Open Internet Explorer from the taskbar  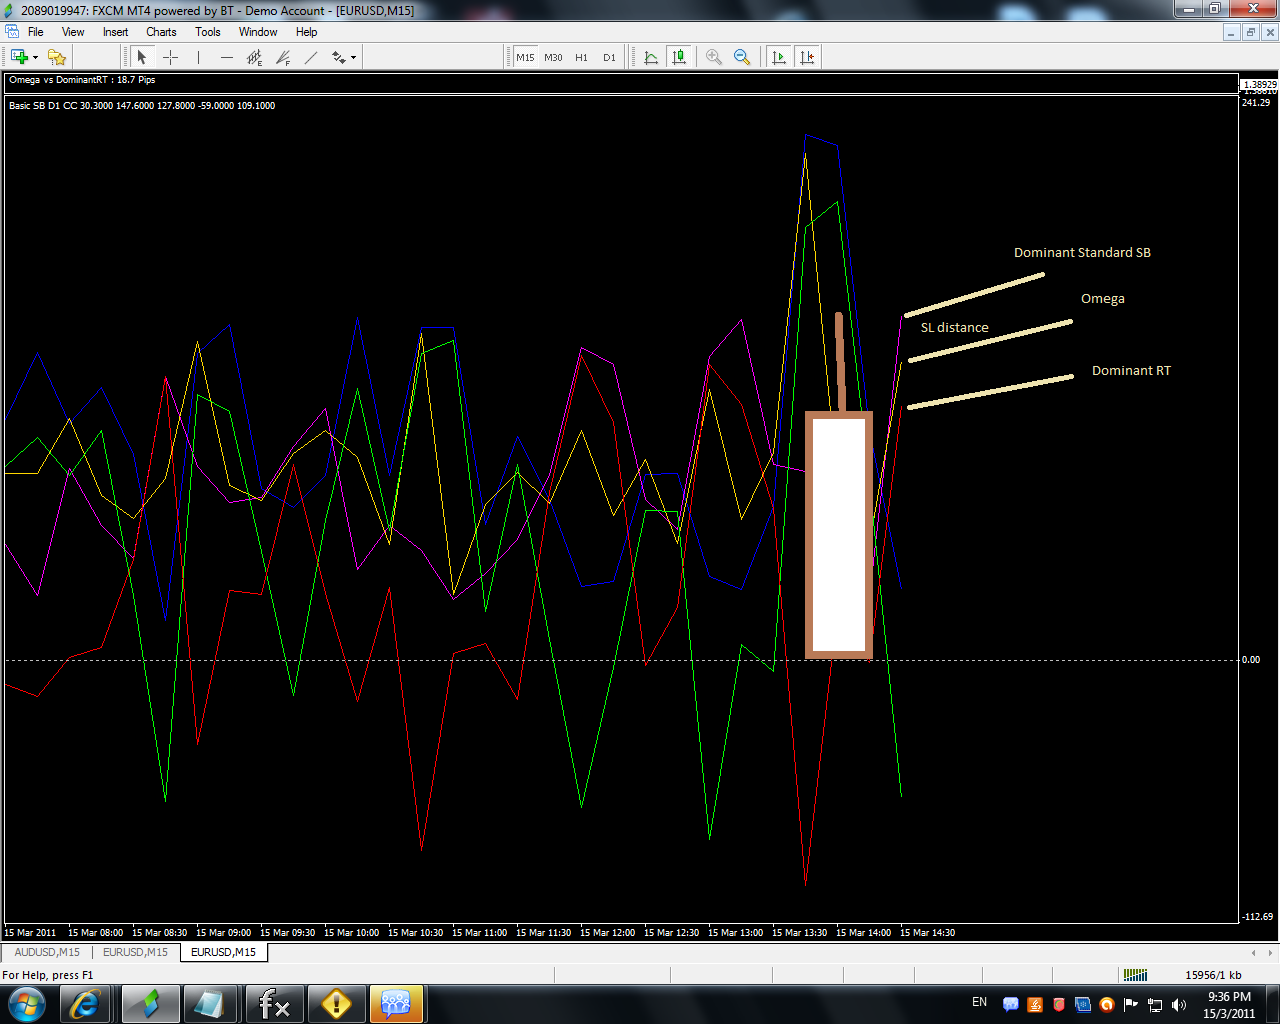[x=85, y=1003]
